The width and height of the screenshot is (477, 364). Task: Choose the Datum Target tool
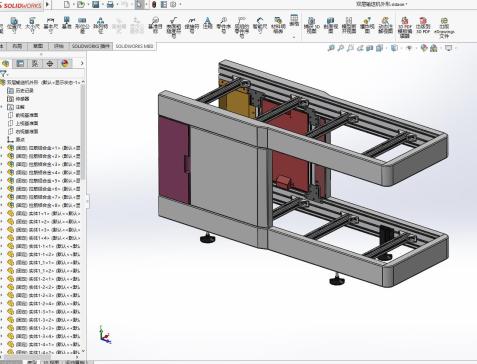coord(155,25)
